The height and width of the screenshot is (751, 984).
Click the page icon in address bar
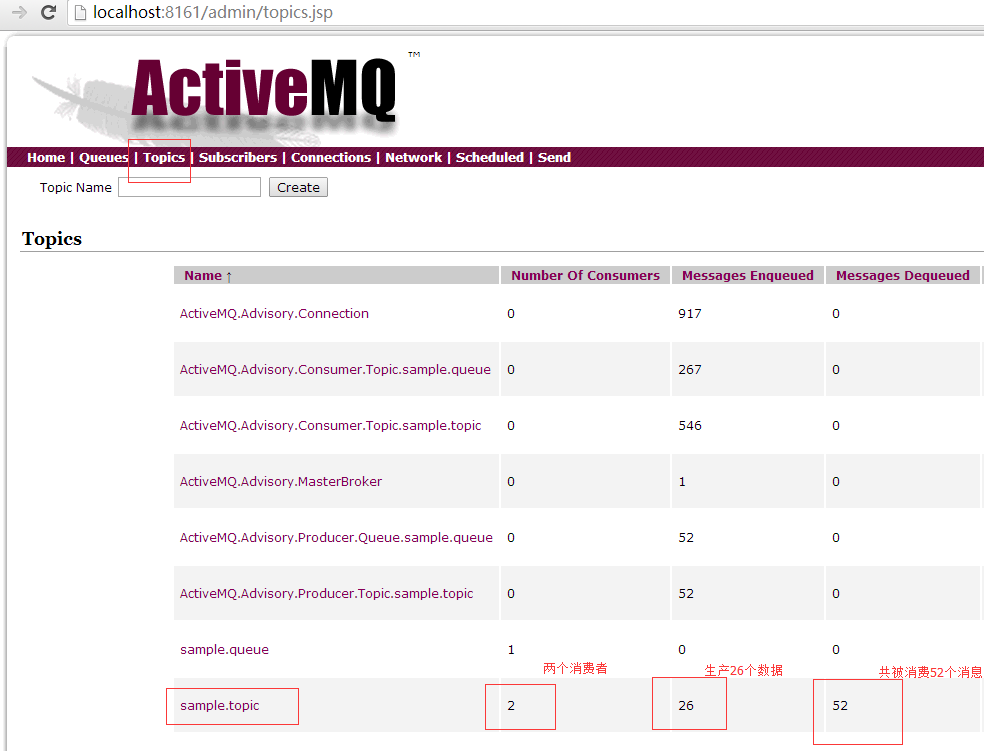(80, 13)
